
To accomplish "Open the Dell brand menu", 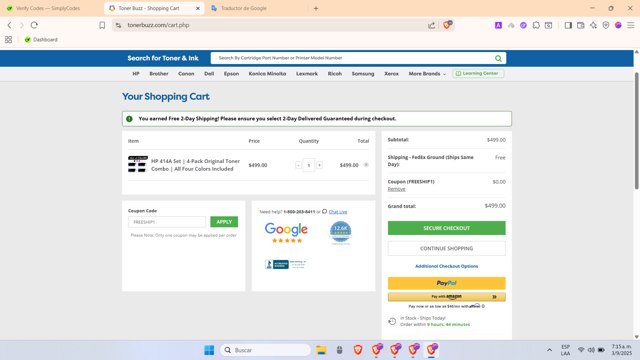I will 209,74.
